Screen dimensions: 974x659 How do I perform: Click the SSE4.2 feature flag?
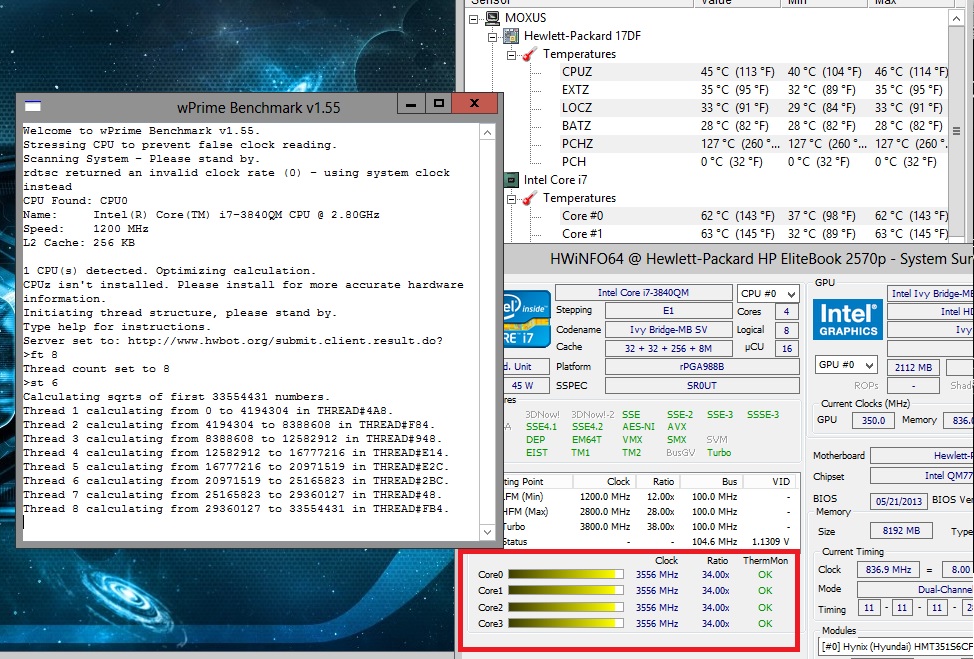point(587,427)
